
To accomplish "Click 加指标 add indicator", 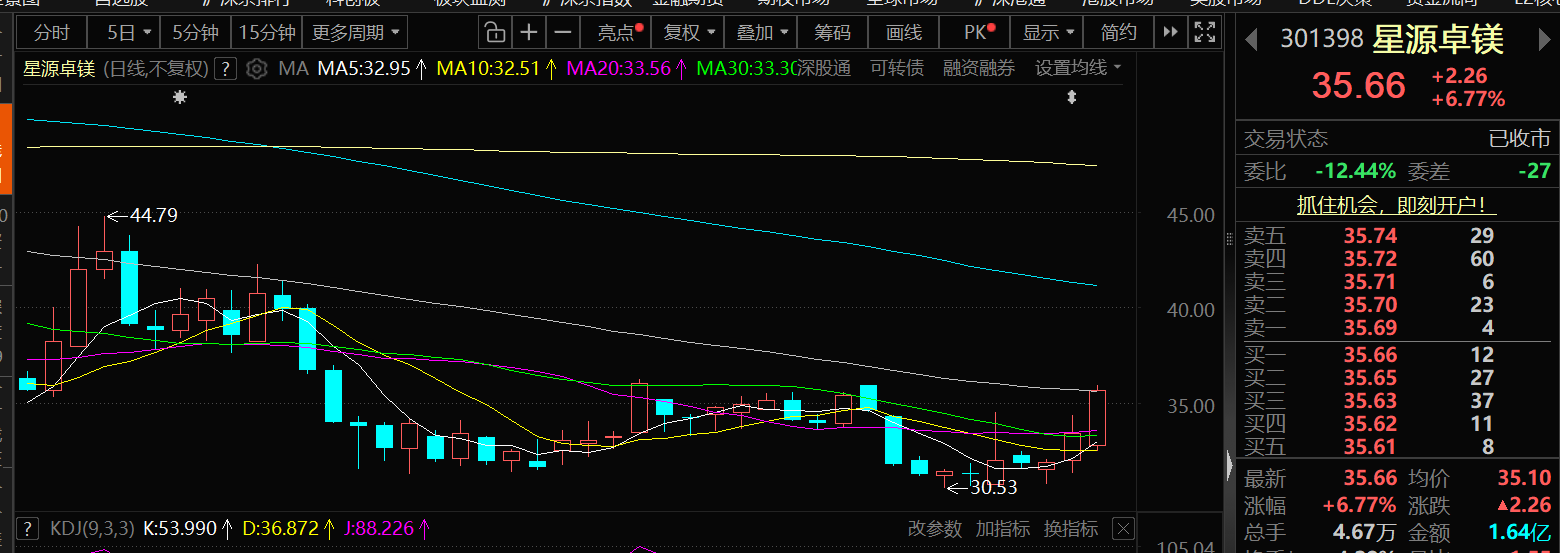I will point(1003,528).
